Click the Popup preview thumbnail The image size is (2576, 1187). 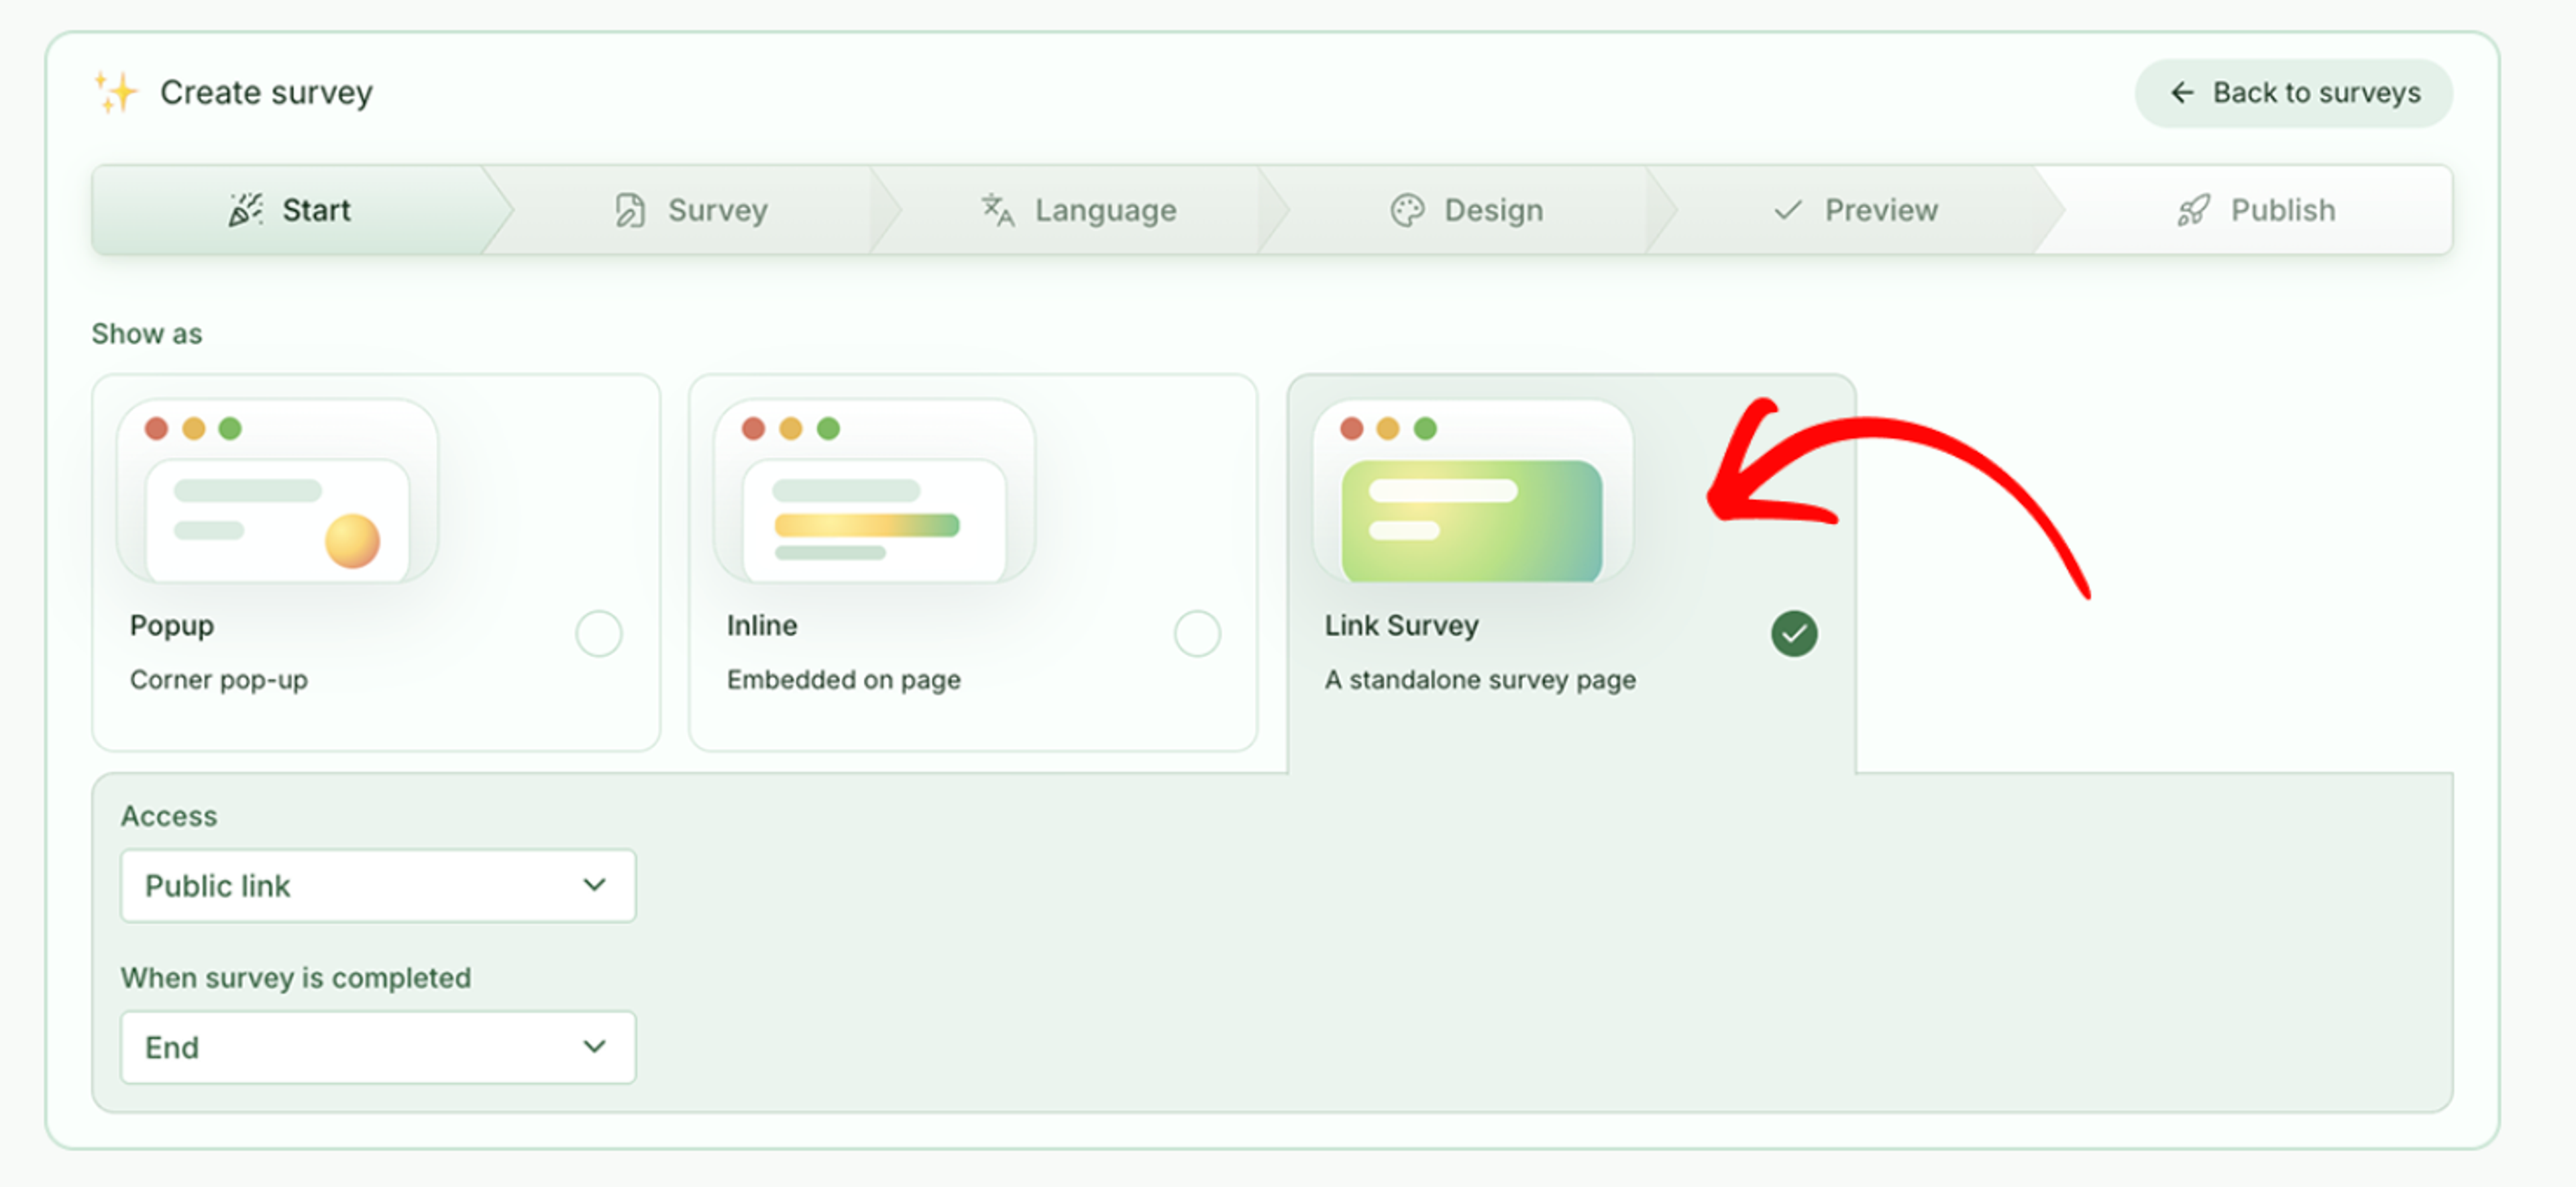[x=277, y=490]
